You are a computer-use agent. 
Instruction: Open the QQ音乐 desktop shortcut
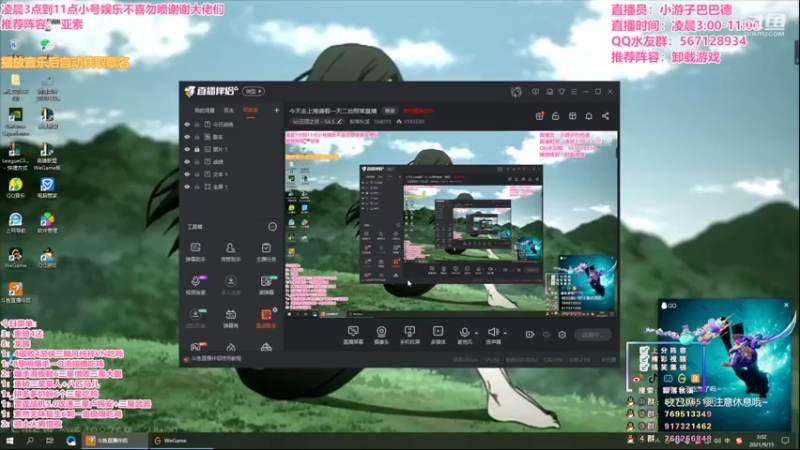point(15,188)
